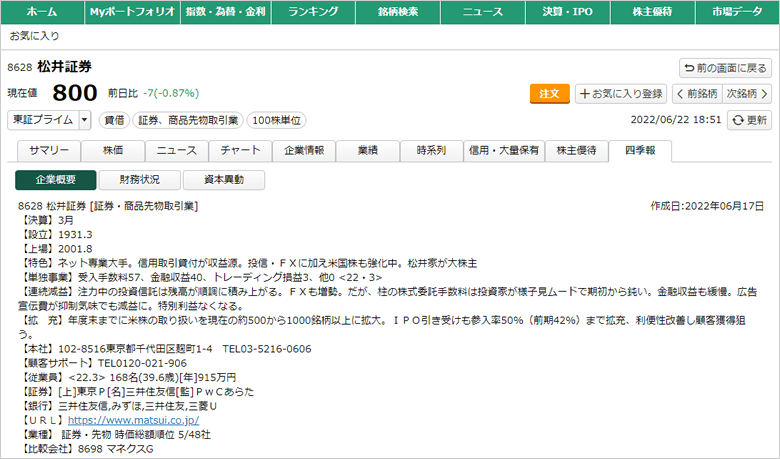Select the timestamp 2022/06/22 18:51
This screenshot has width=780, height=459.
pyautogui.click(x=676, y=120)
